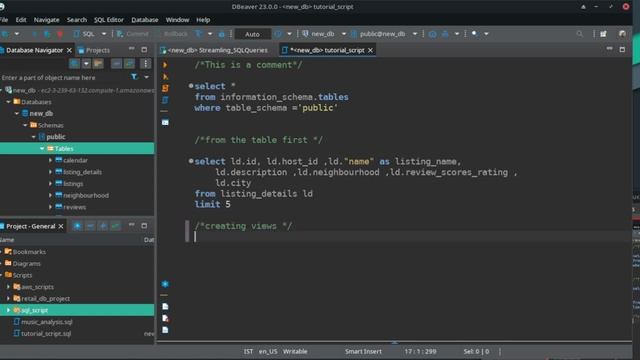This screenshot has width=640, height=360.
Task: Switch to Streaming_SQLQueries editor tab
Action: coord(215,50)
